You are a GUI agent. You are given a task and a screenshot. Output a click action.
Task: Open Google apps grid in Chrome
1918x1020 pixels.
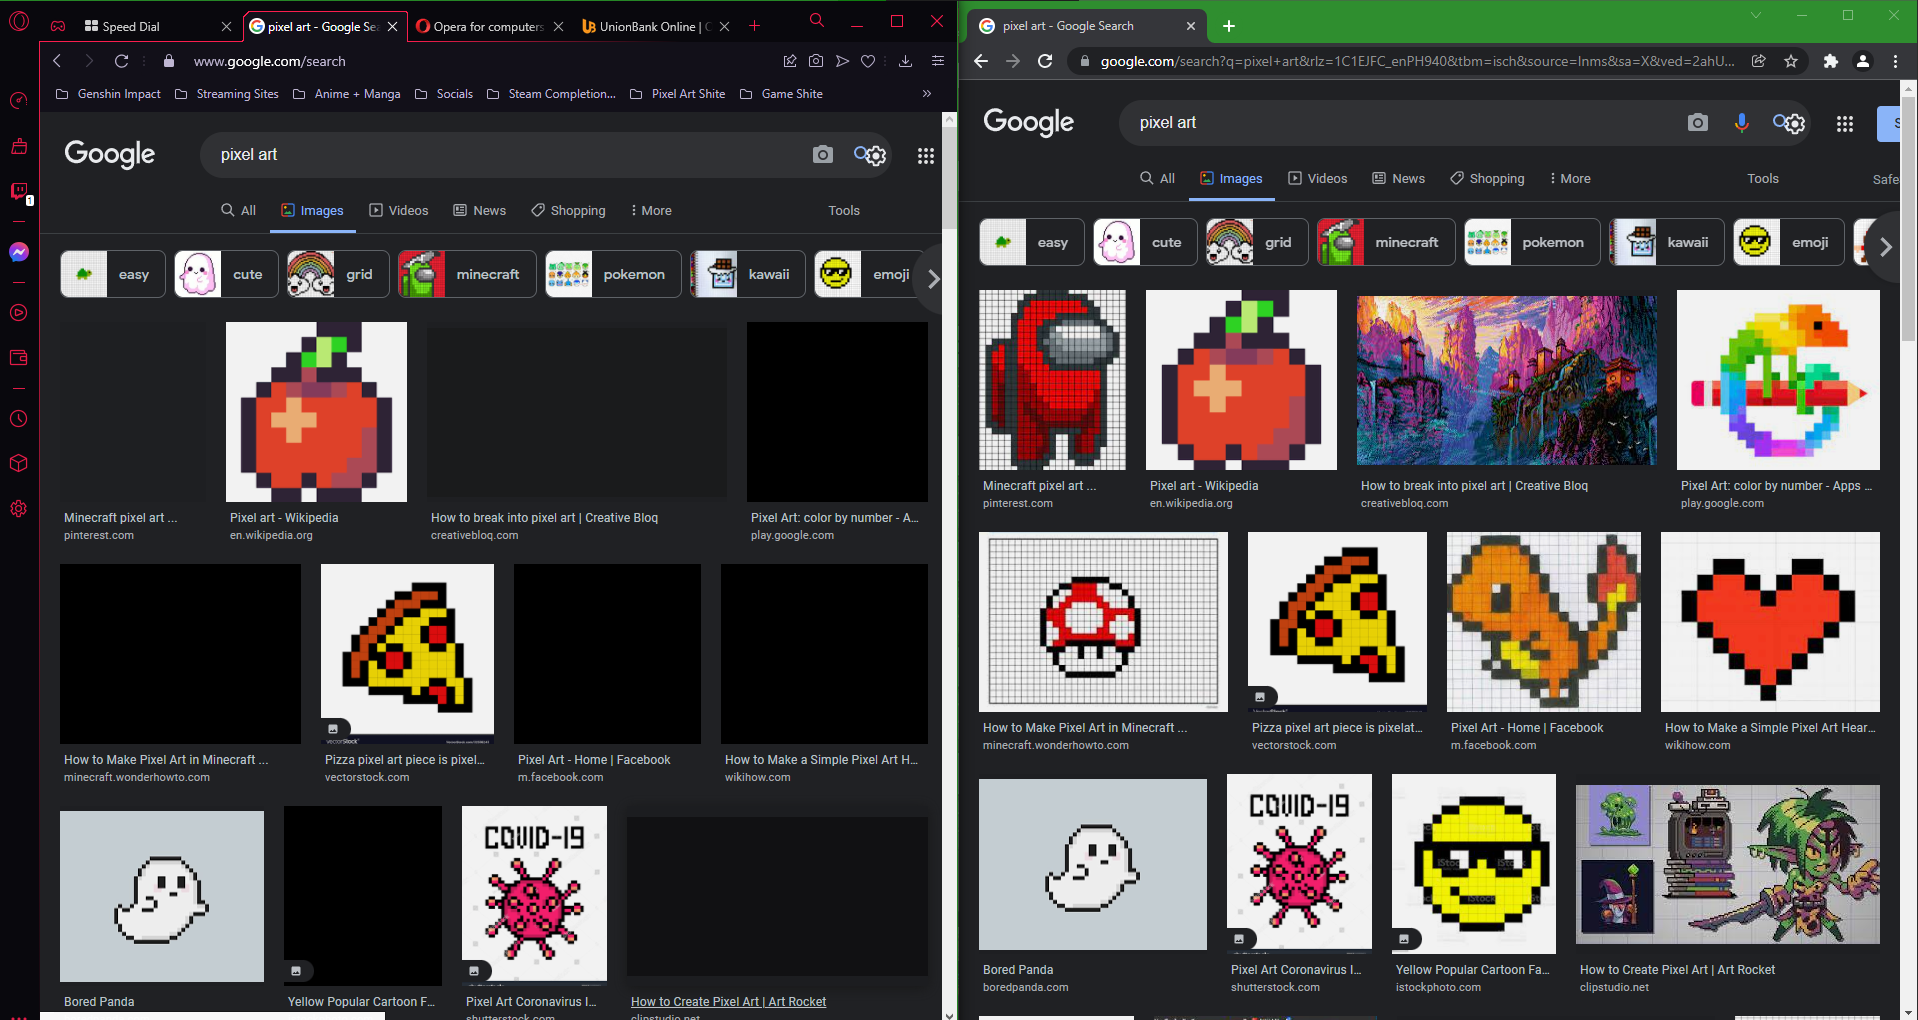coord(1845,123)
